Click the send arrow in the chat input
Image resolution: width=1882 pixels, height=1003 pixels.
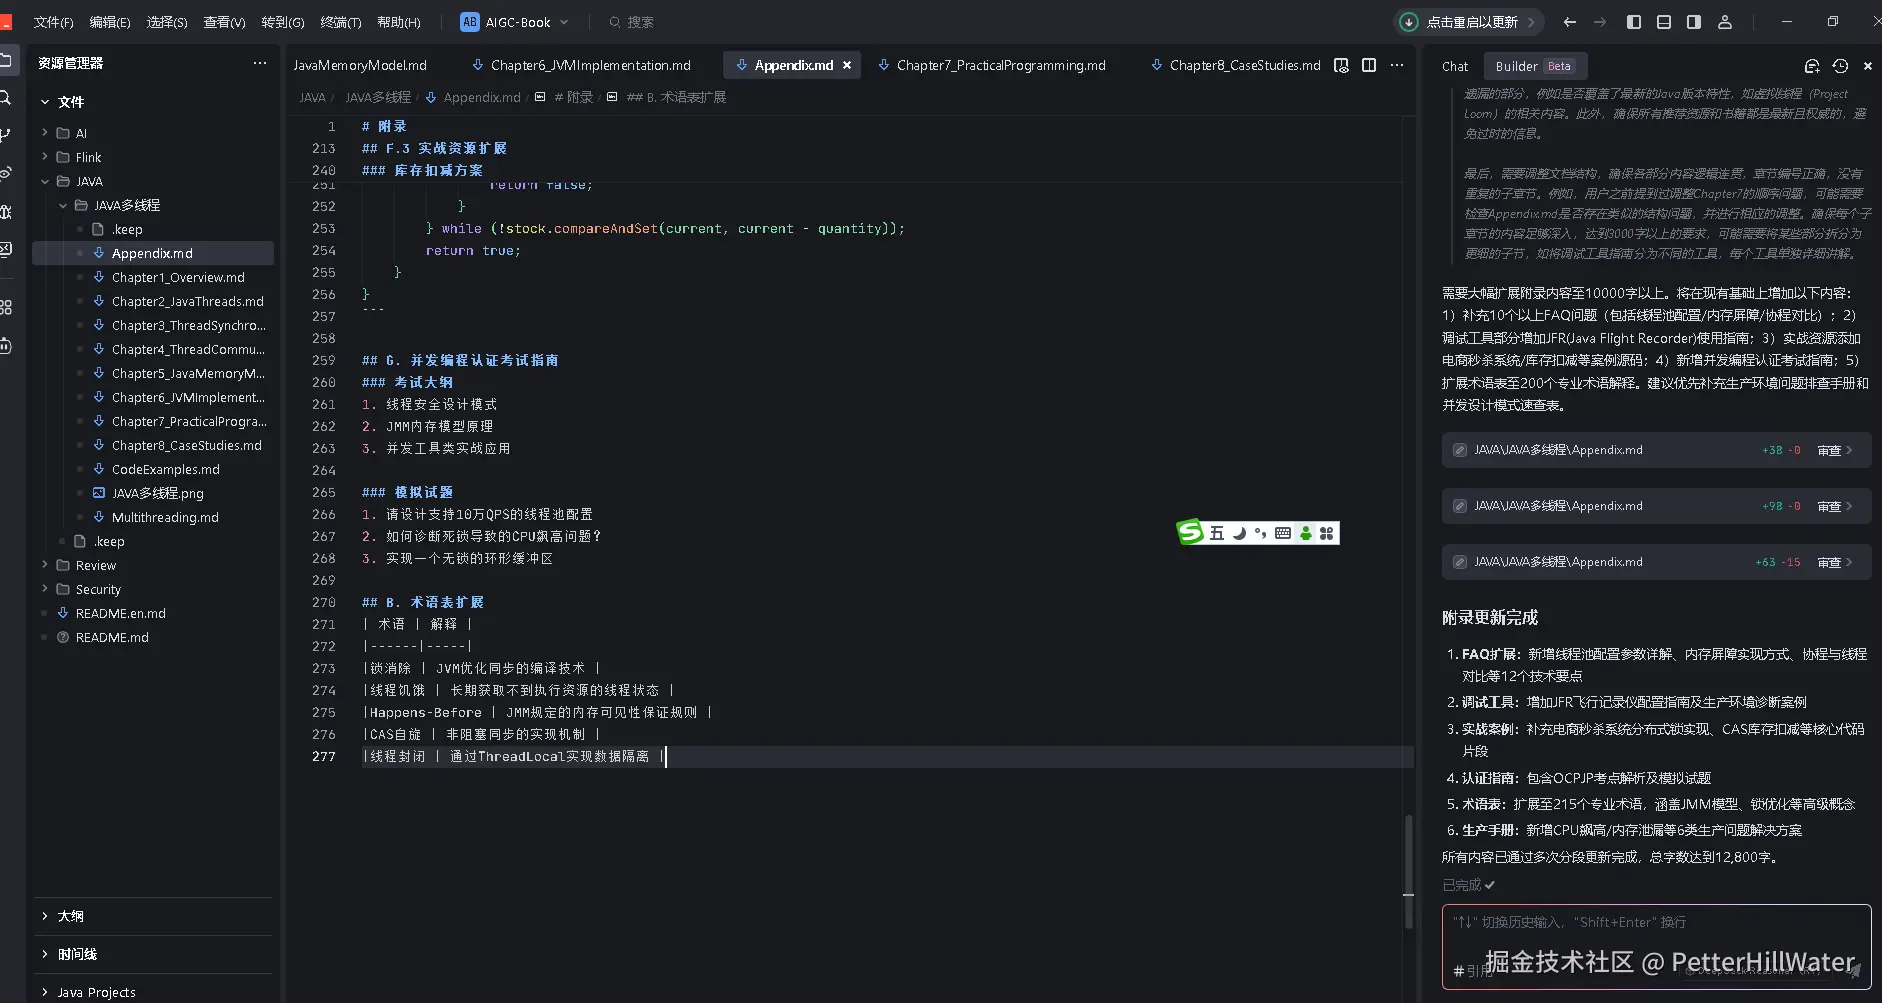pyautogui.click(x=1855, y=970)
